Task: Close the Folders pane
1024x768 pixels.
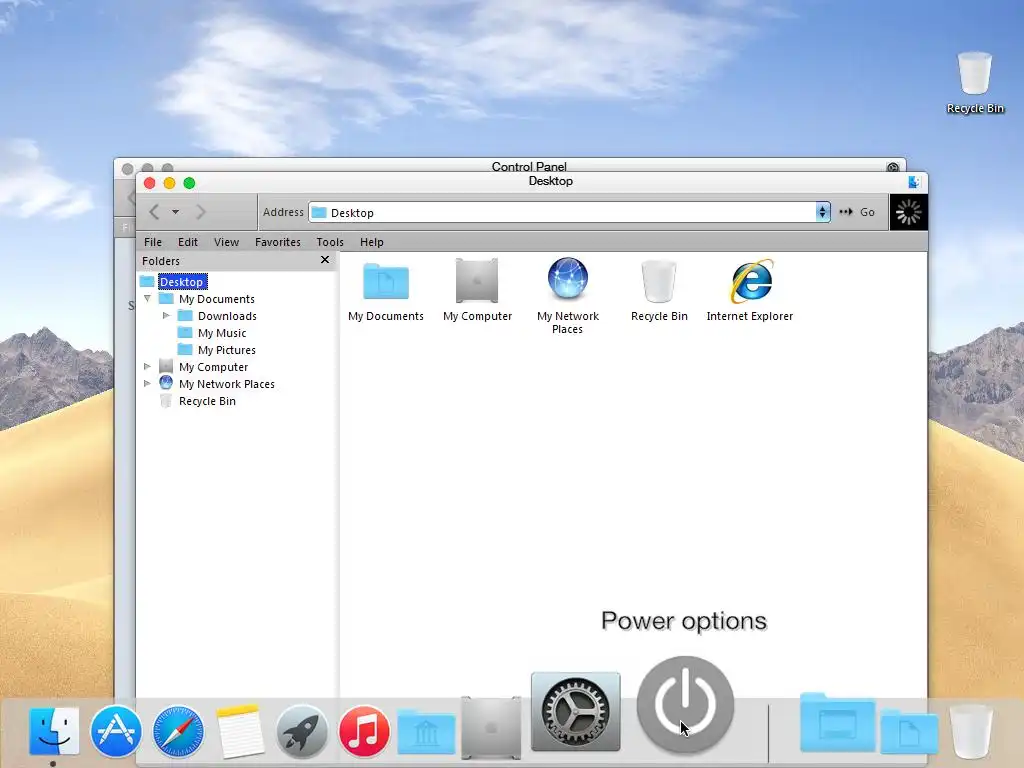Action: pos(325,260)
